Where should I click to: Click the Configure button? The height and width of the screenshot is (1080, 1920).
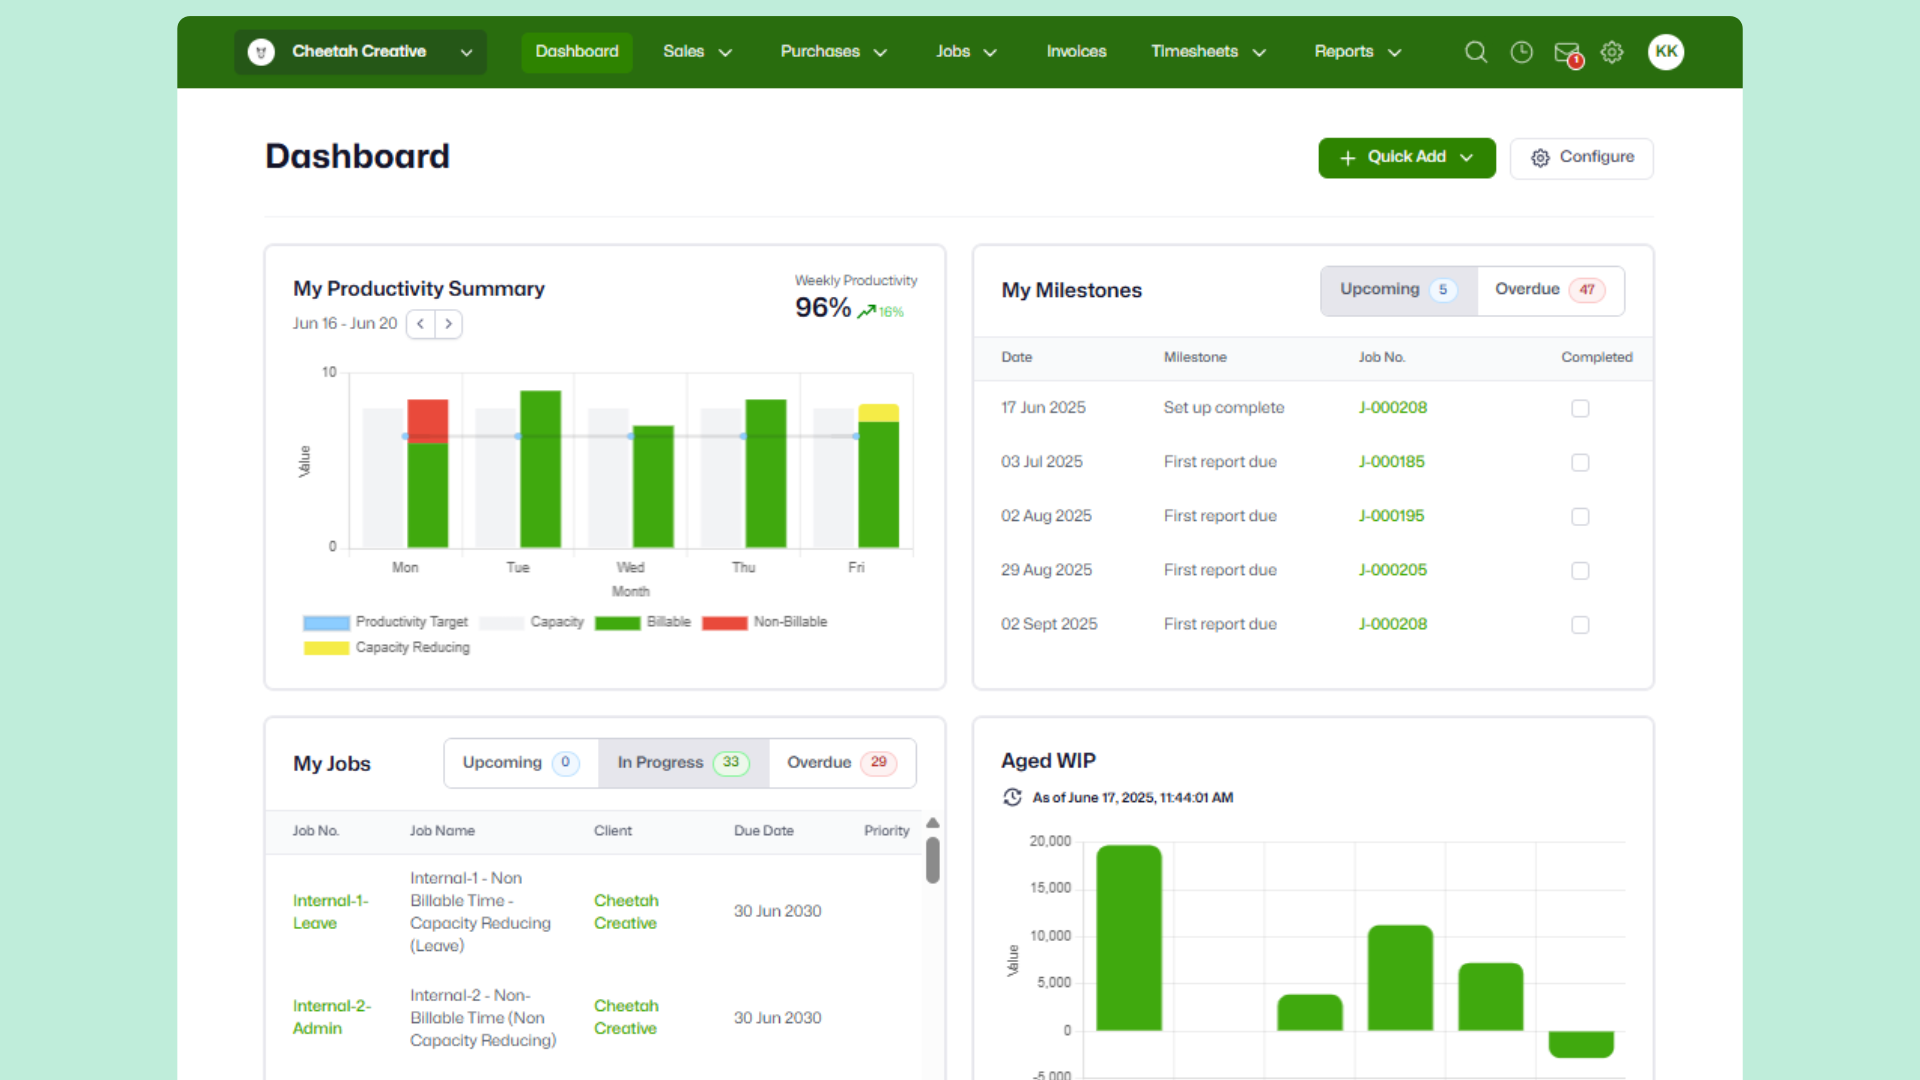click(1582, 158)
